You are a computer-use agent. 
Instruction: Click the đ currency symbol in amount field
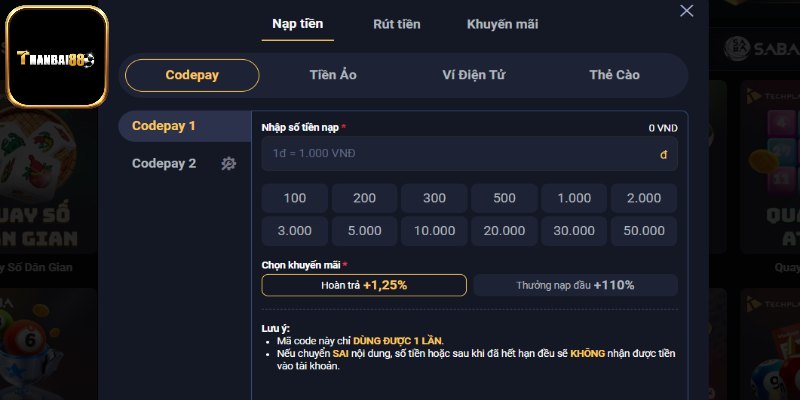pos(663,155)
